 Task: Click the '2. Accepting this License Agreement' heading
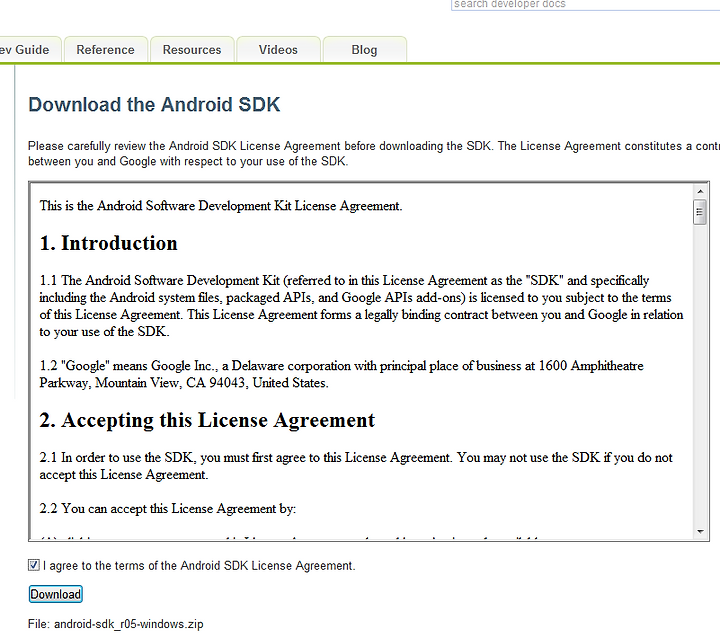(x=207, y=420)
